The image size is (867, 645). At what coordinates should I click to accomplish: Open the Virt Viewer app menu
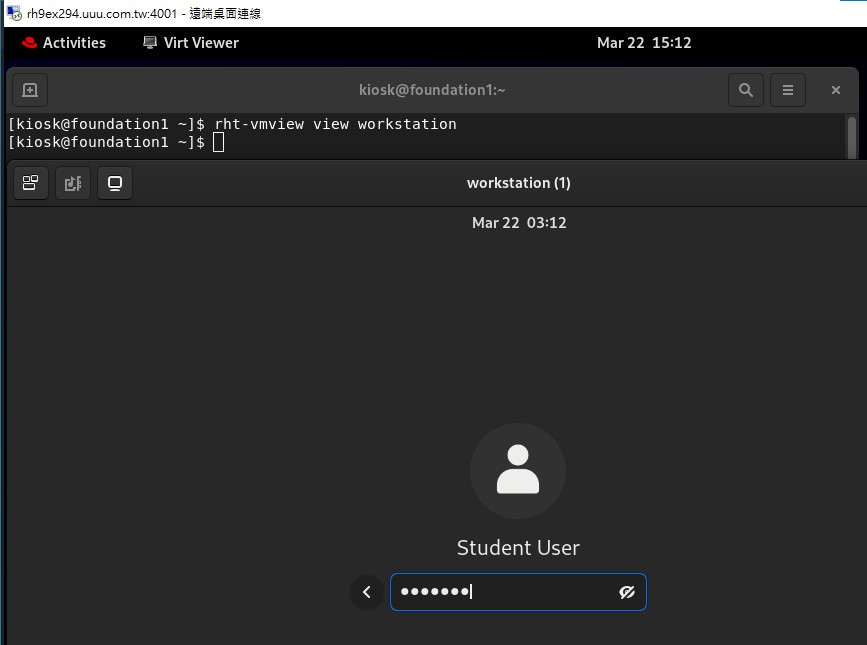click(191, 43)
